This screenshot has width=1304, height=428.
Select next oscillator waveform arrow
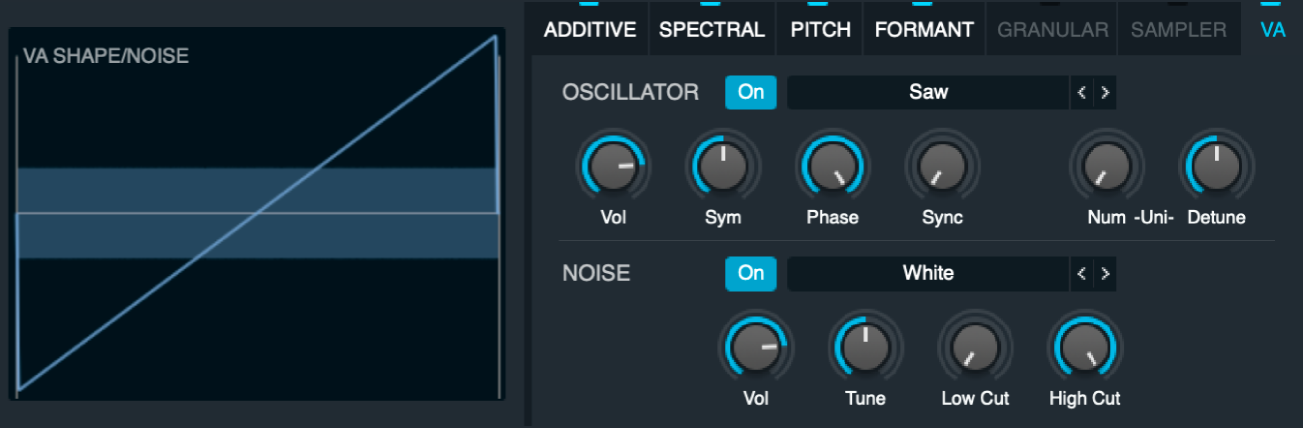[x=1105, y=93]
